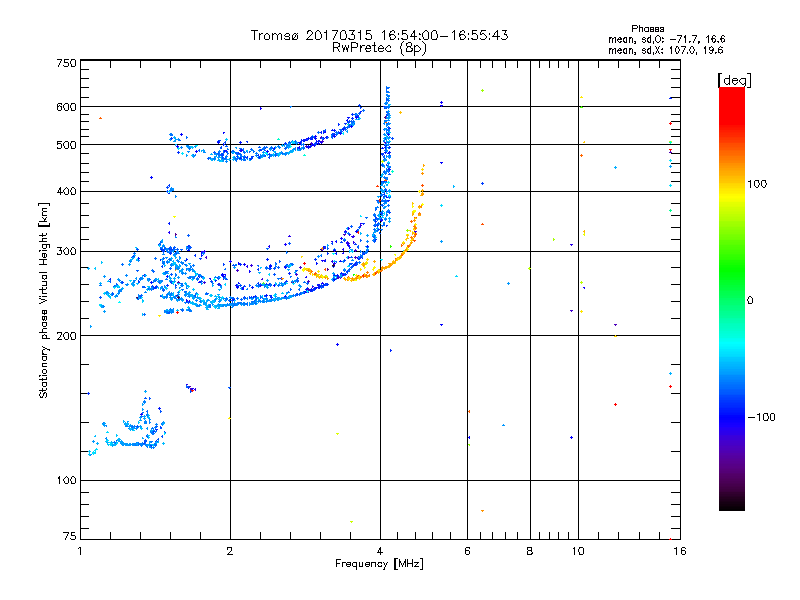
Task: Click the 'mean, sd,X: 107.0, 19.6' line
Action: (665, 51)
